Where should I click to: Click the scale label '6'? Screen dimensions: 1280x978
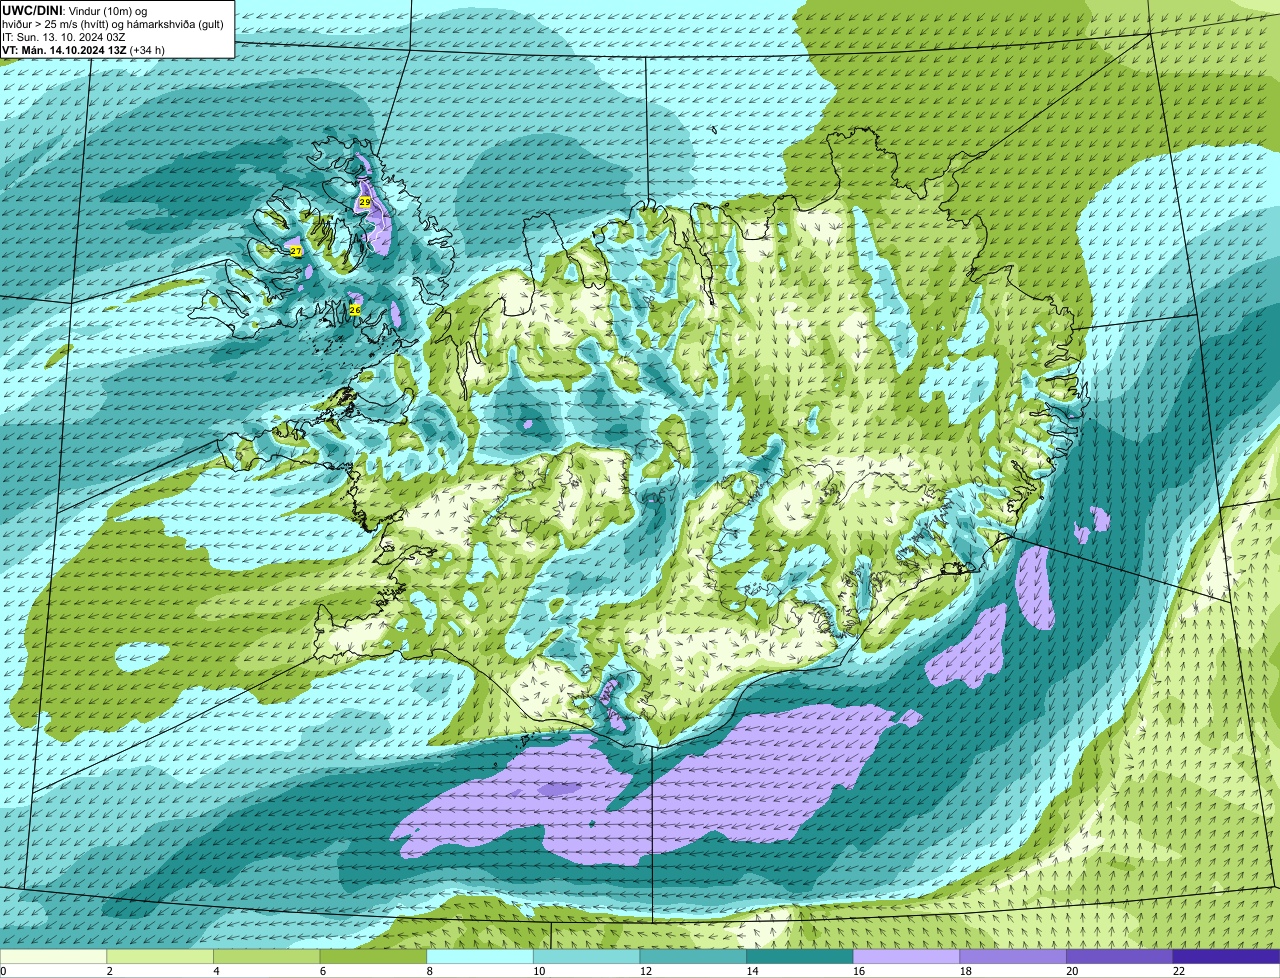pyautogui.click(x=321, y=971)
